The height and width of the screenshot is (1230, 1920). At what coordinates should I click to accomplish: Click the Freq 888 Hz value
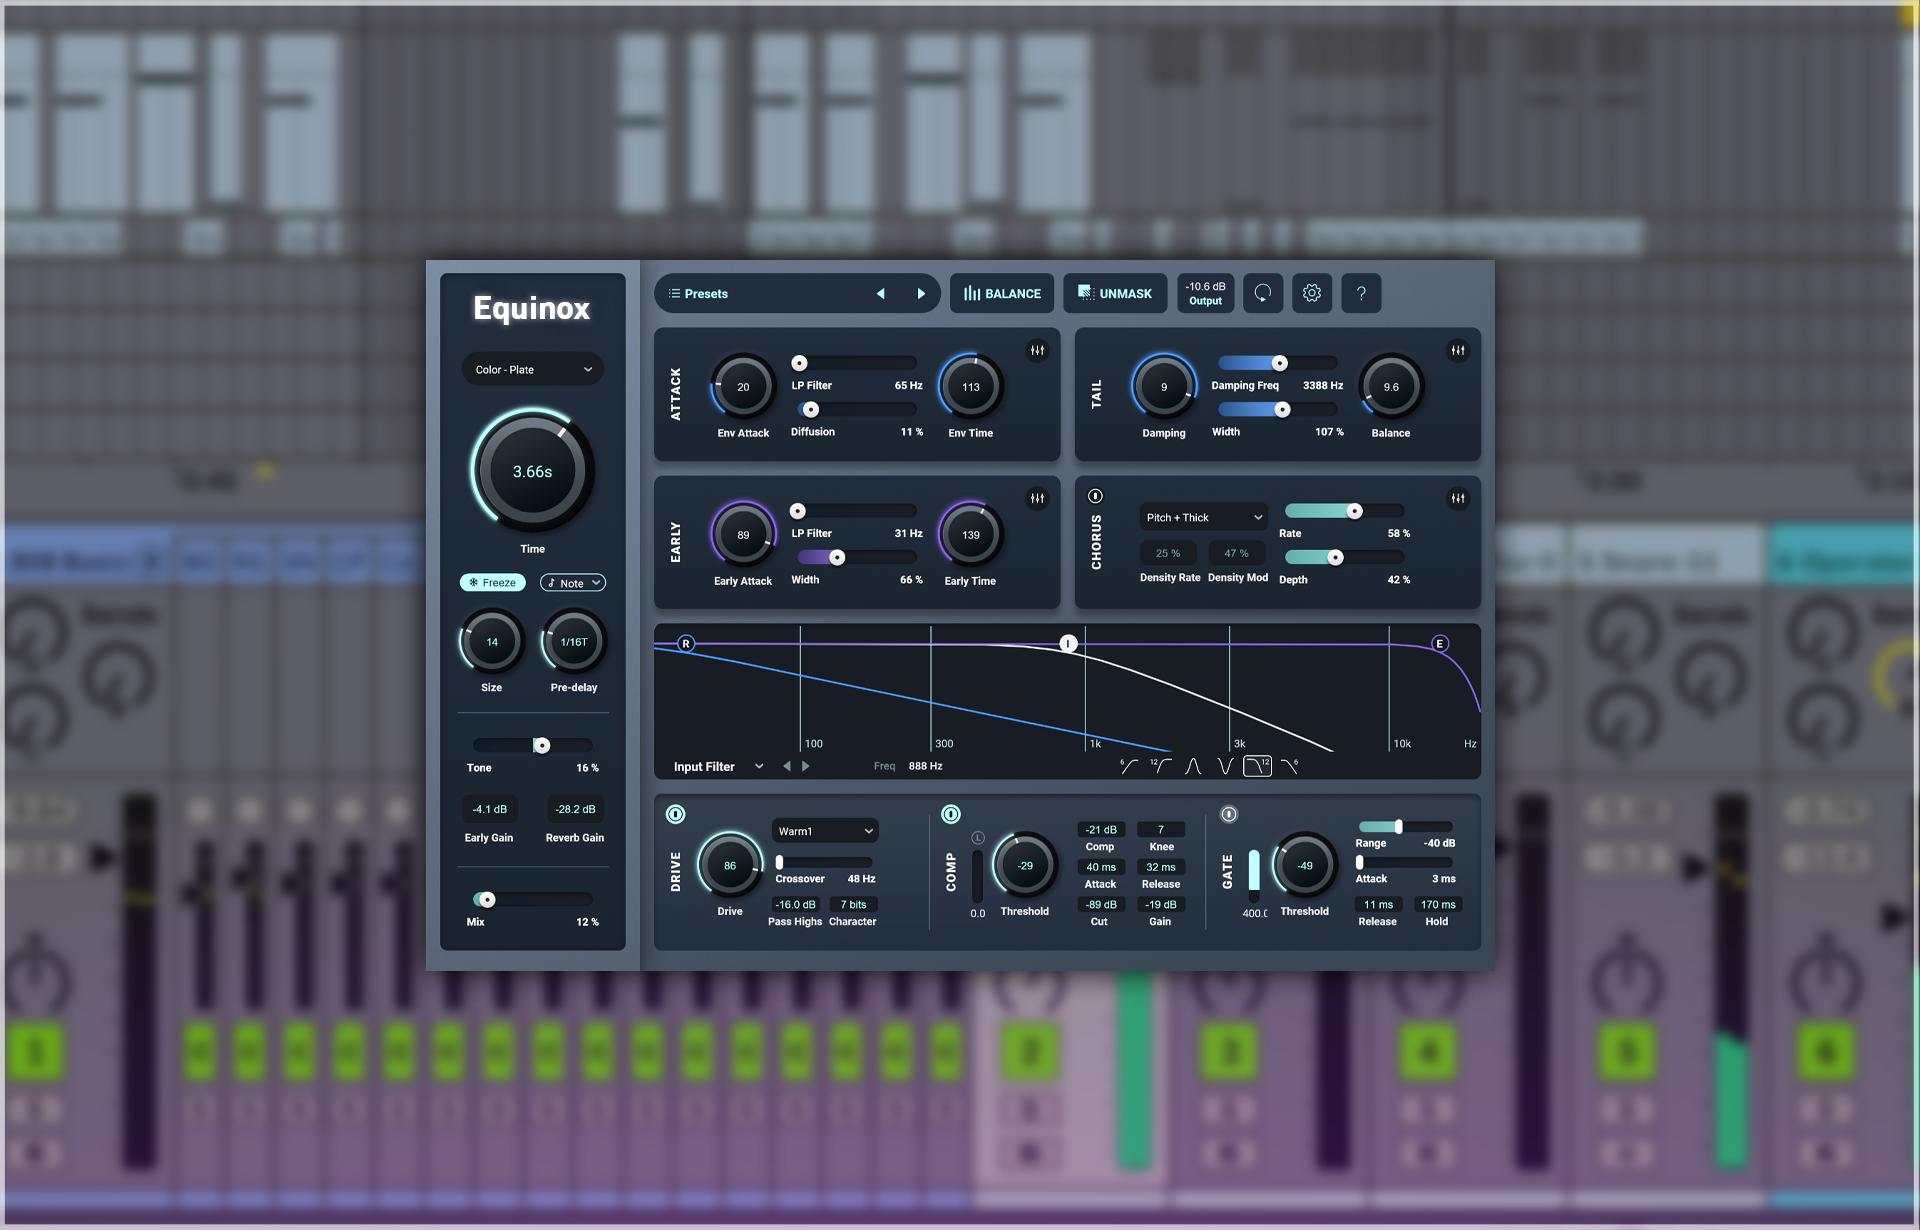click(925, 766)
